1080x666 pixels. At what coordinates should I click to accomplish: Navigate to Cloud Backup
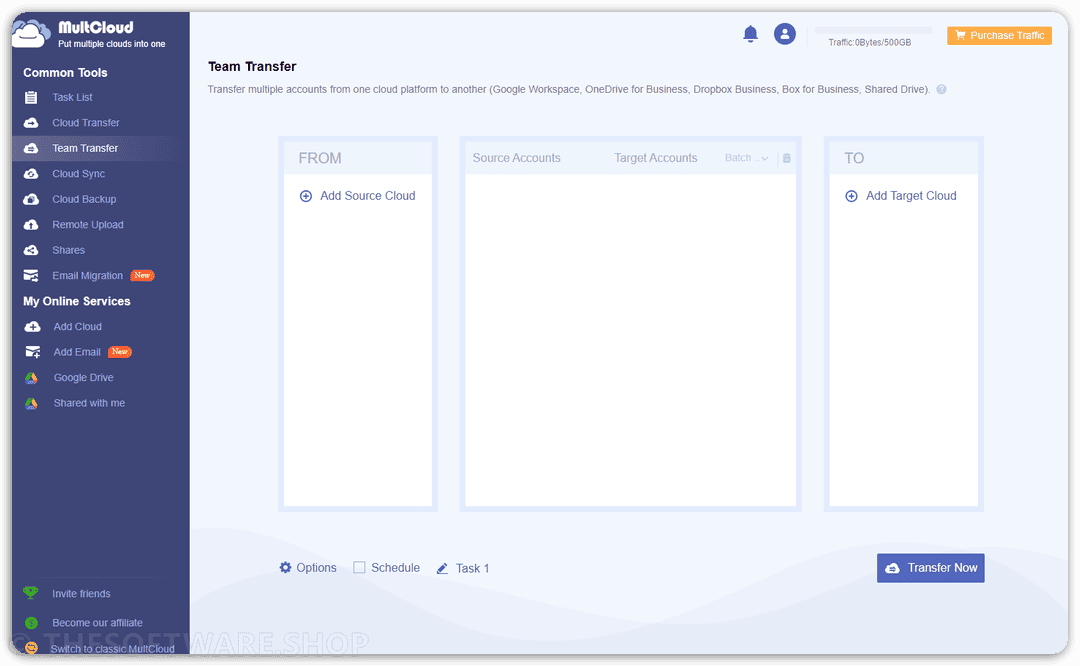pyautogui.click(x=84, y=199)
